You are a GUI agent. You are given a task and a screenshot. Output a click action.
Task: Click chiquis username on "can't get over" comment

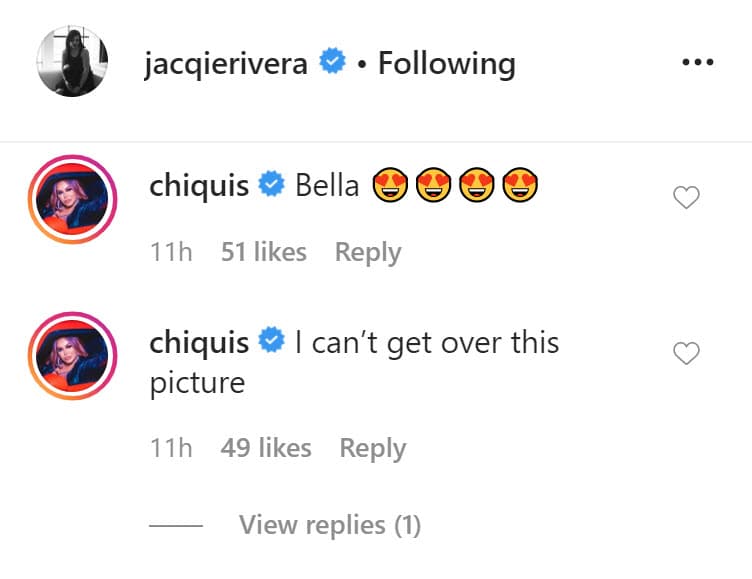(x=199, y=343)
